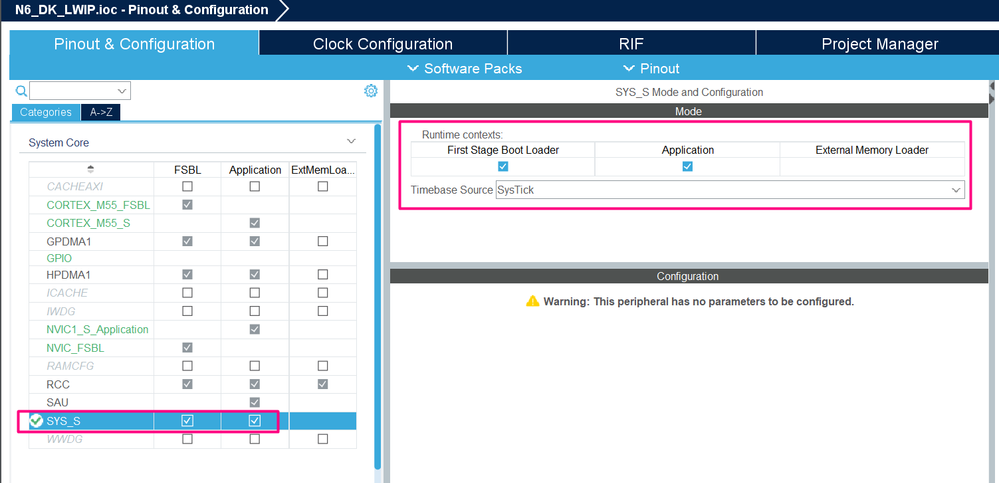Image resolution: width=999 pixels, height=483 pixels.
Task: Toggle CACHEAXI Application checkbox
Action: coord(255,187)
